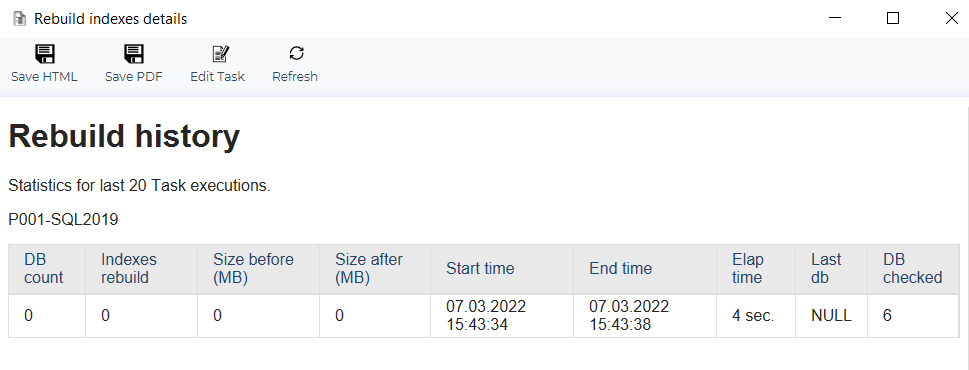Click the NULL value in the Last db column

click(x=831, y=316)
